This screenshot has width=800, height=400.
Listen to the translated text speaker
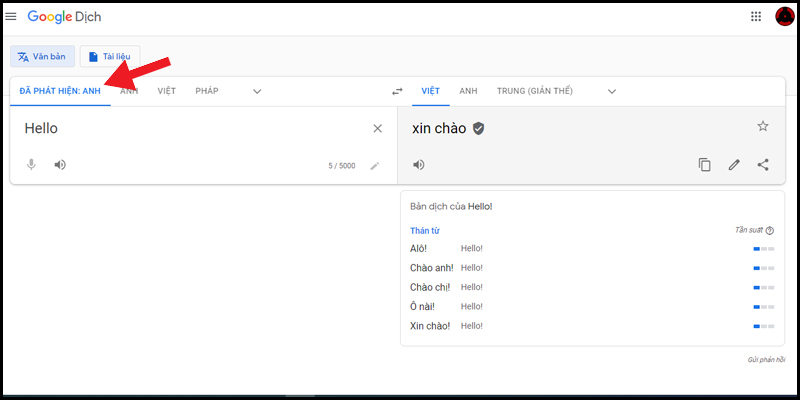coord(419,165)
